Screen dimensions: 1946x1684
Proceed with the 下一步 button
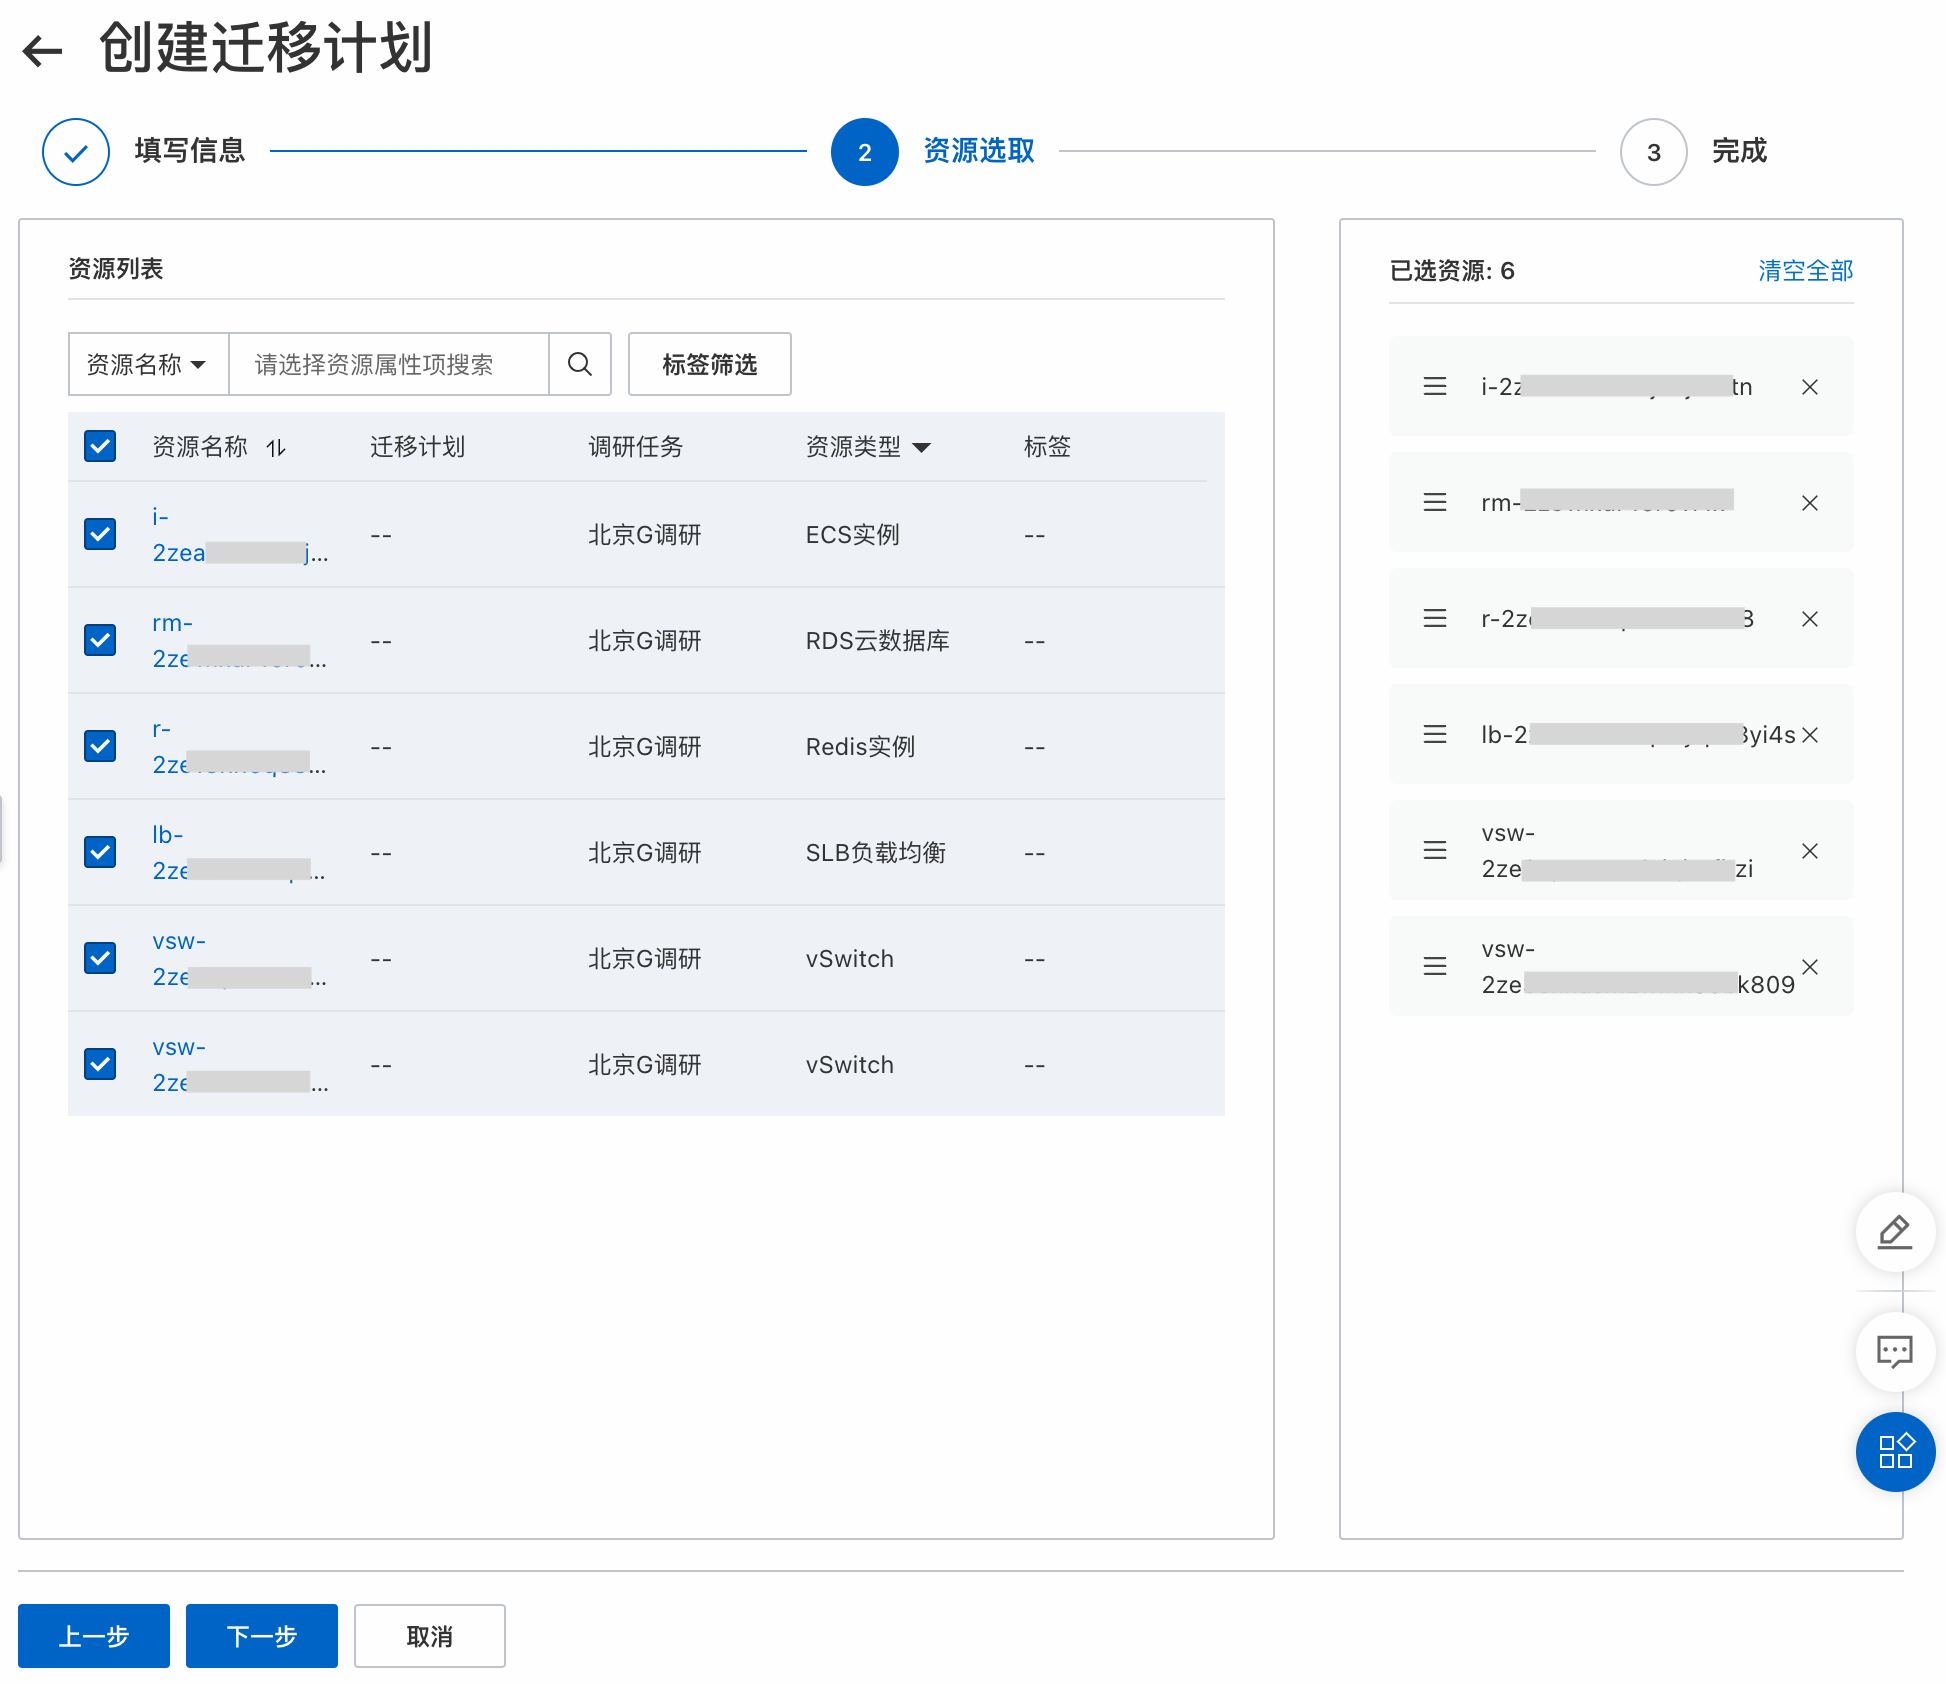pos(262,1636)
